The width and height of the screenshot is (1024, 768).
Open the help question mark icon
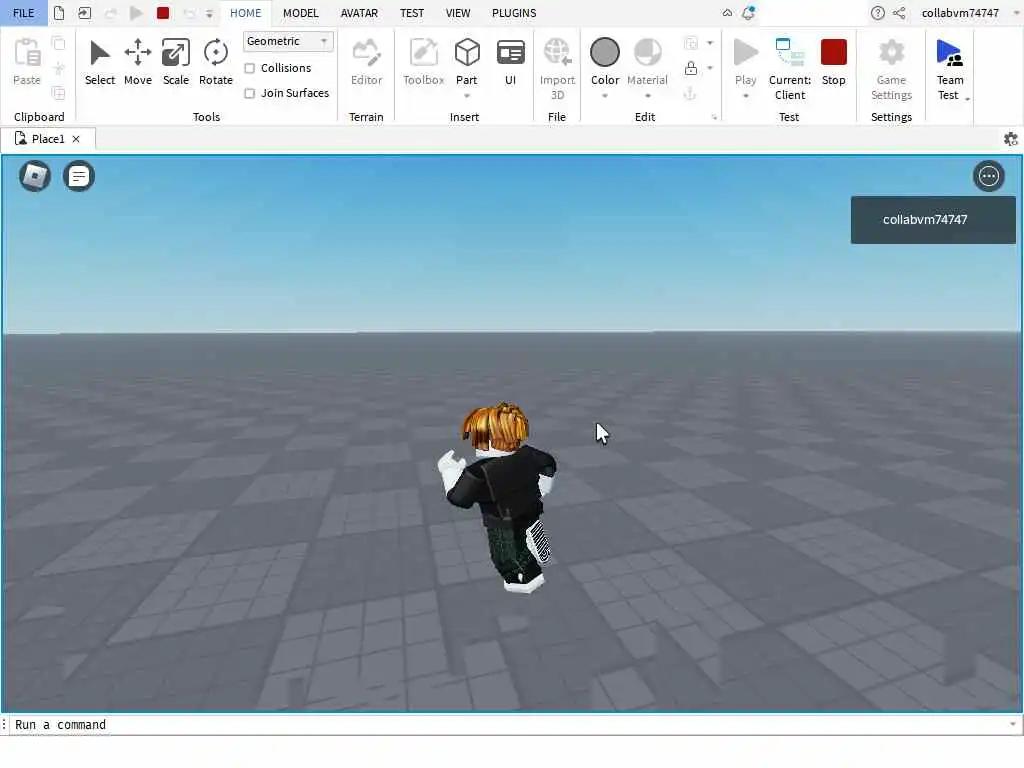878,12
